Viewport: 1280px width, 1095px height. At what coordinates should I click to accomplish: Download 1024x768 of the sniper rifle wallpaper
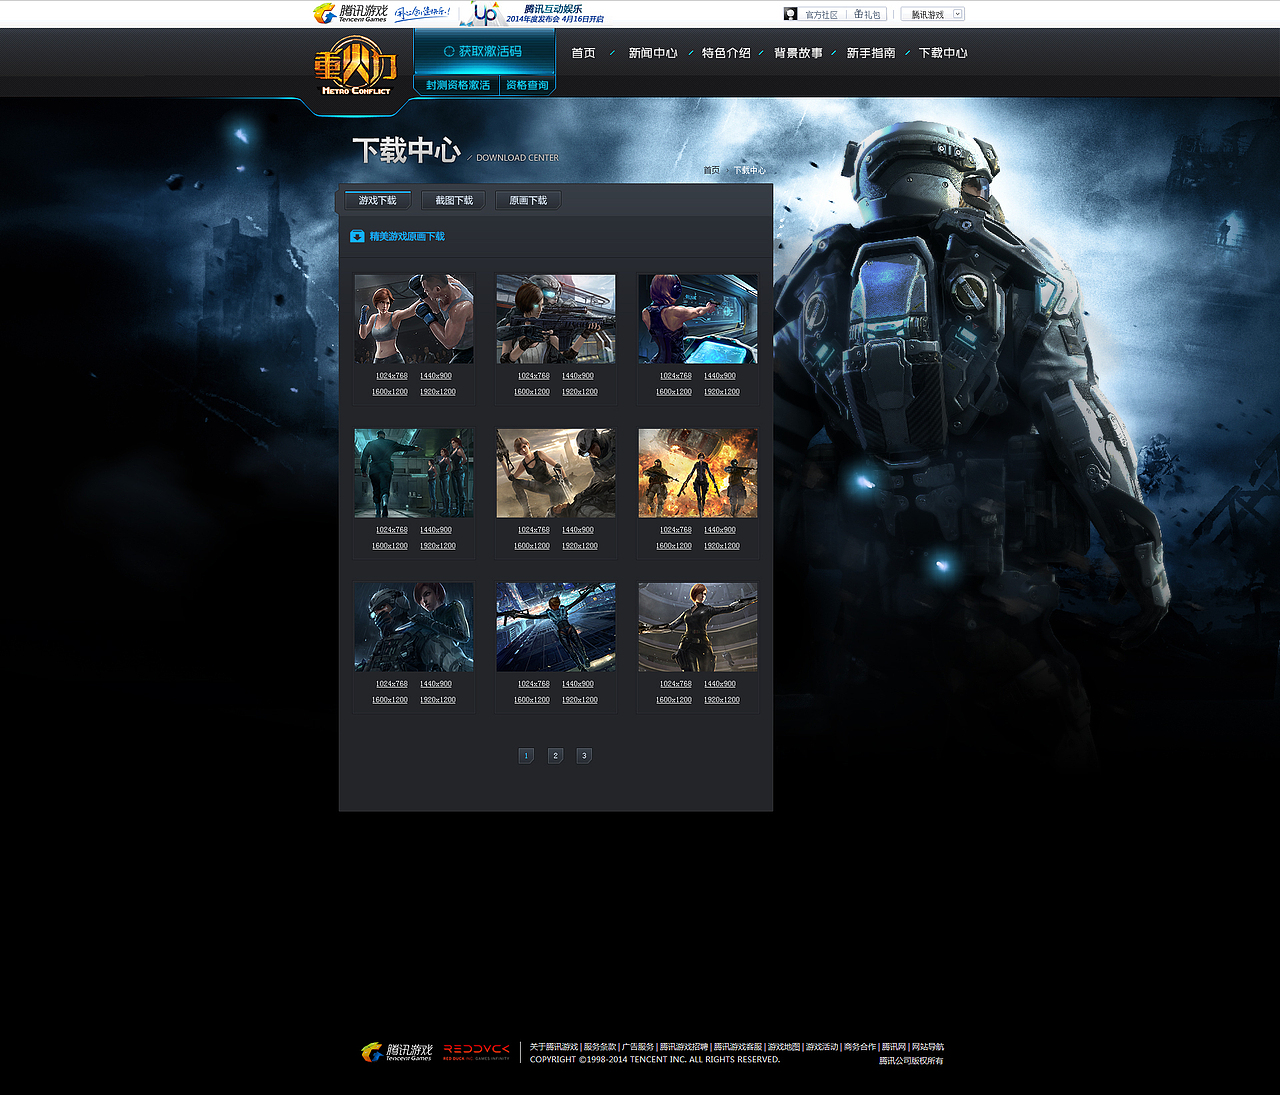(x=534, y=376)
